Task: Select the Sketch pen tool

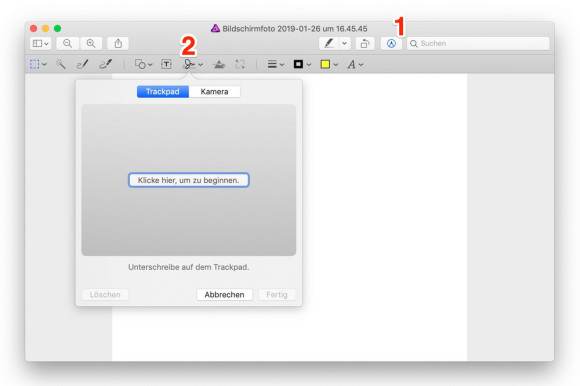Action: 82,64
